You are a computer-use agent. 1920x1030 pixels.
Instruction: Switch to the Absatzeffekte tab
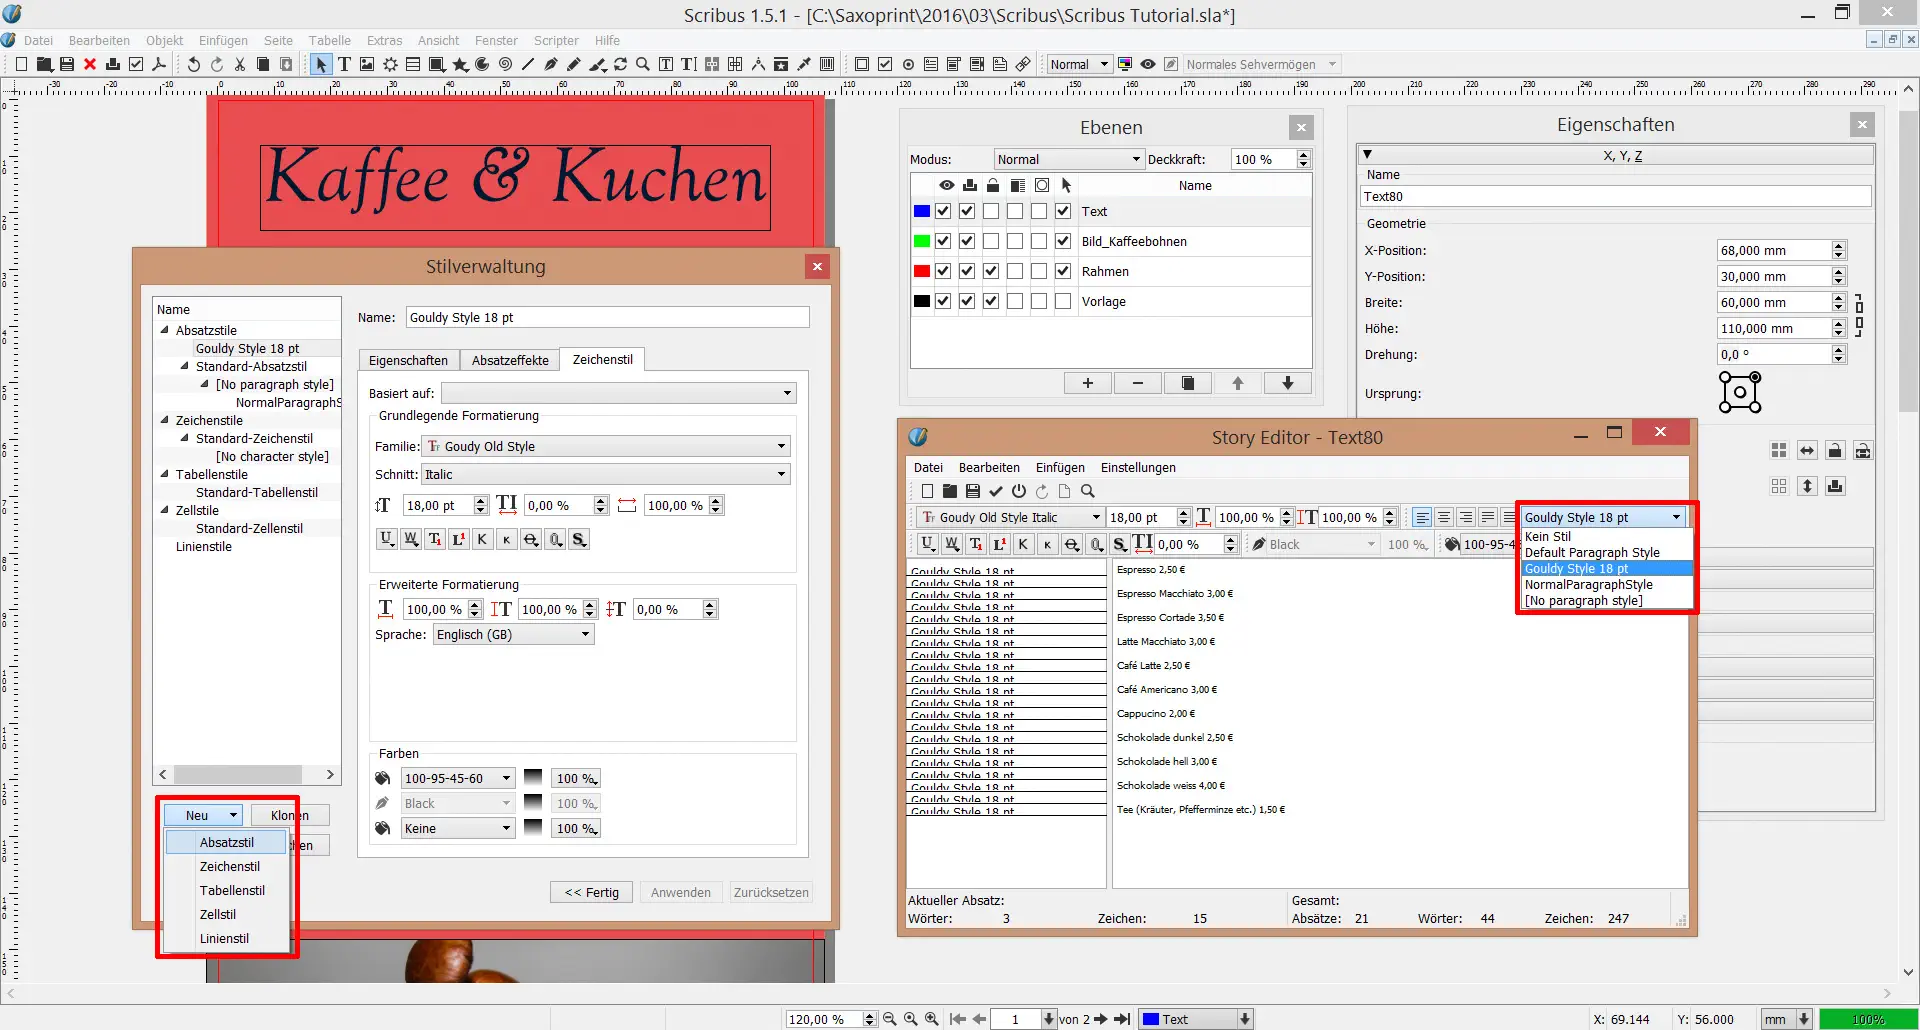[509, 360]
